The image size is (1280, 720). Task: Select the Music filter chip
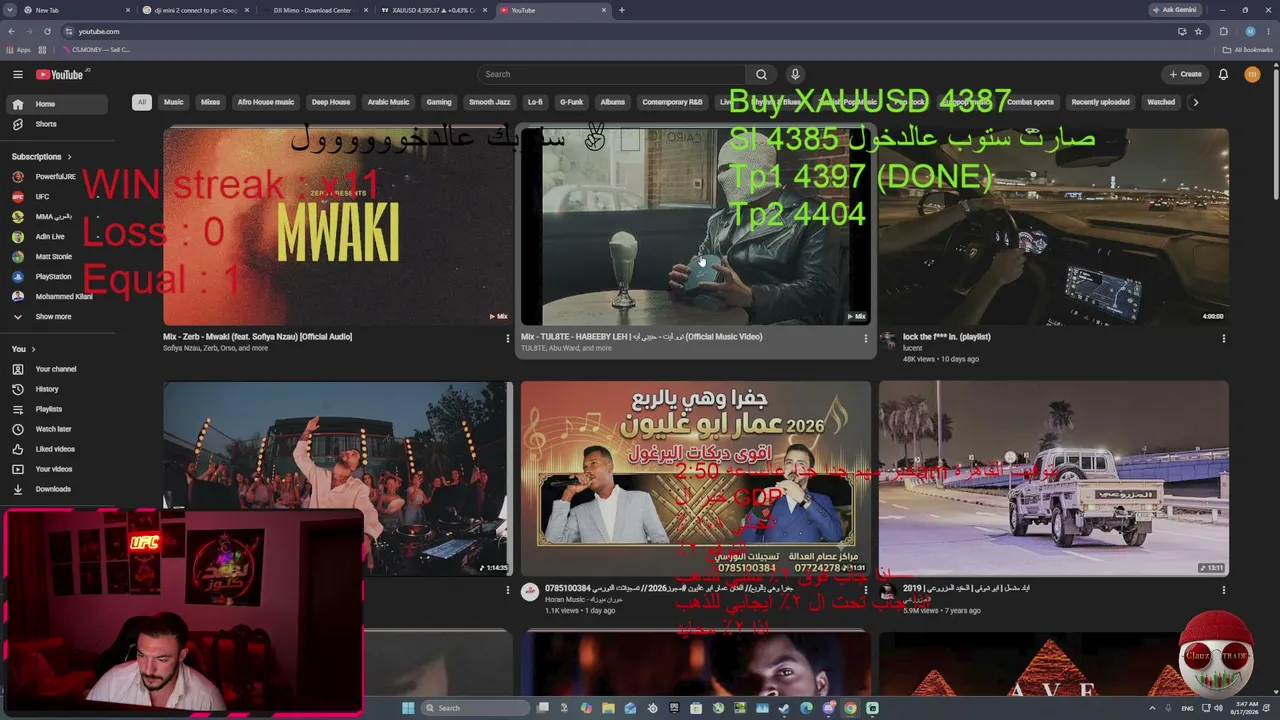174,102
